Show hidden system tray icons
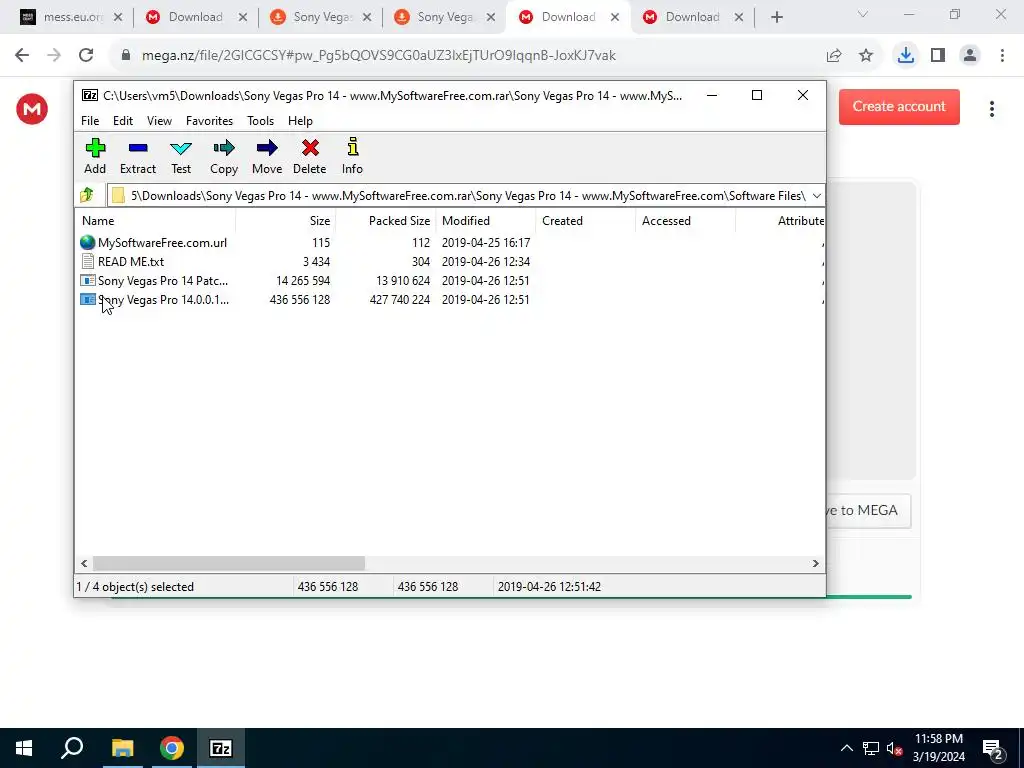 (846, 748)
